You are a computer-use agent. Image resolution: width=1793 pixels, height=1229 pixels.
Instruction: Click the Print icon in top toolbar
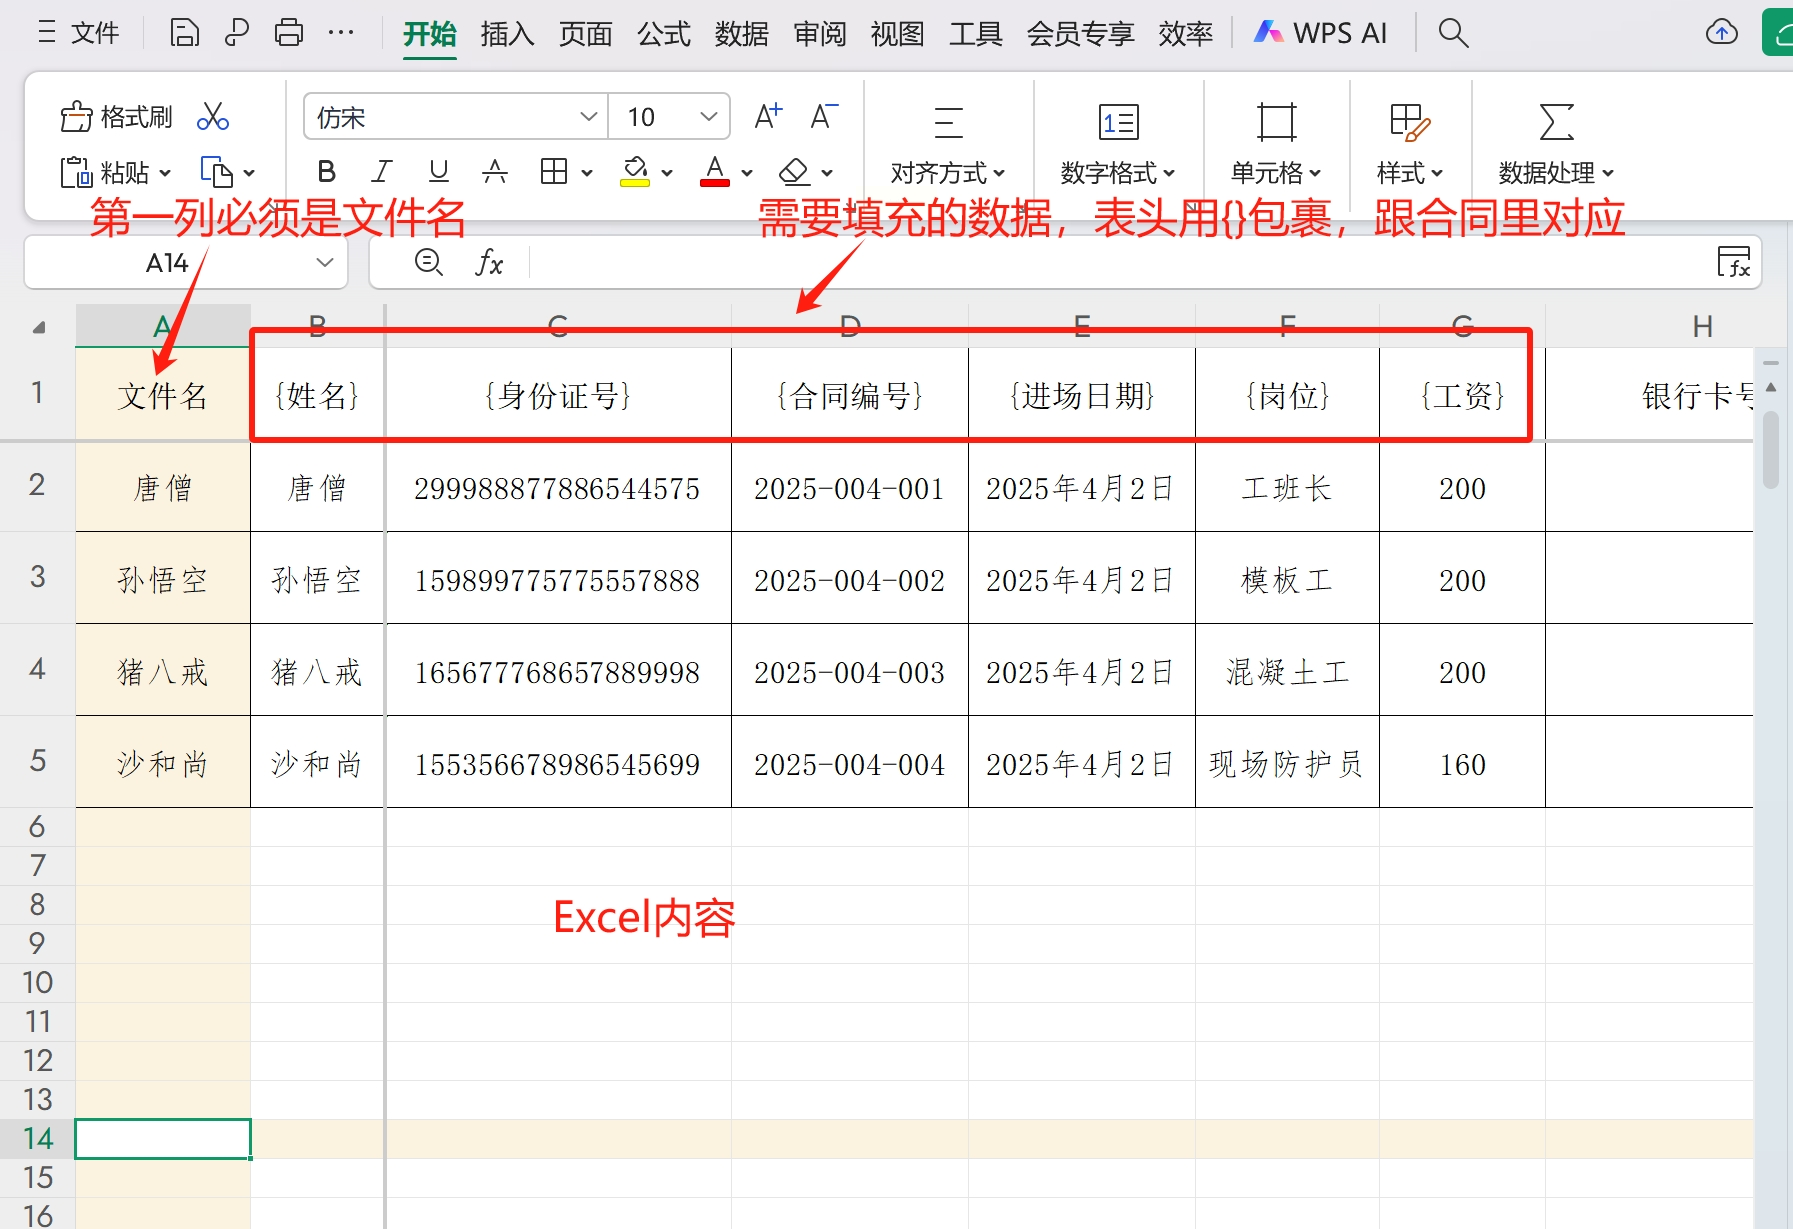(x=289, y=33)
